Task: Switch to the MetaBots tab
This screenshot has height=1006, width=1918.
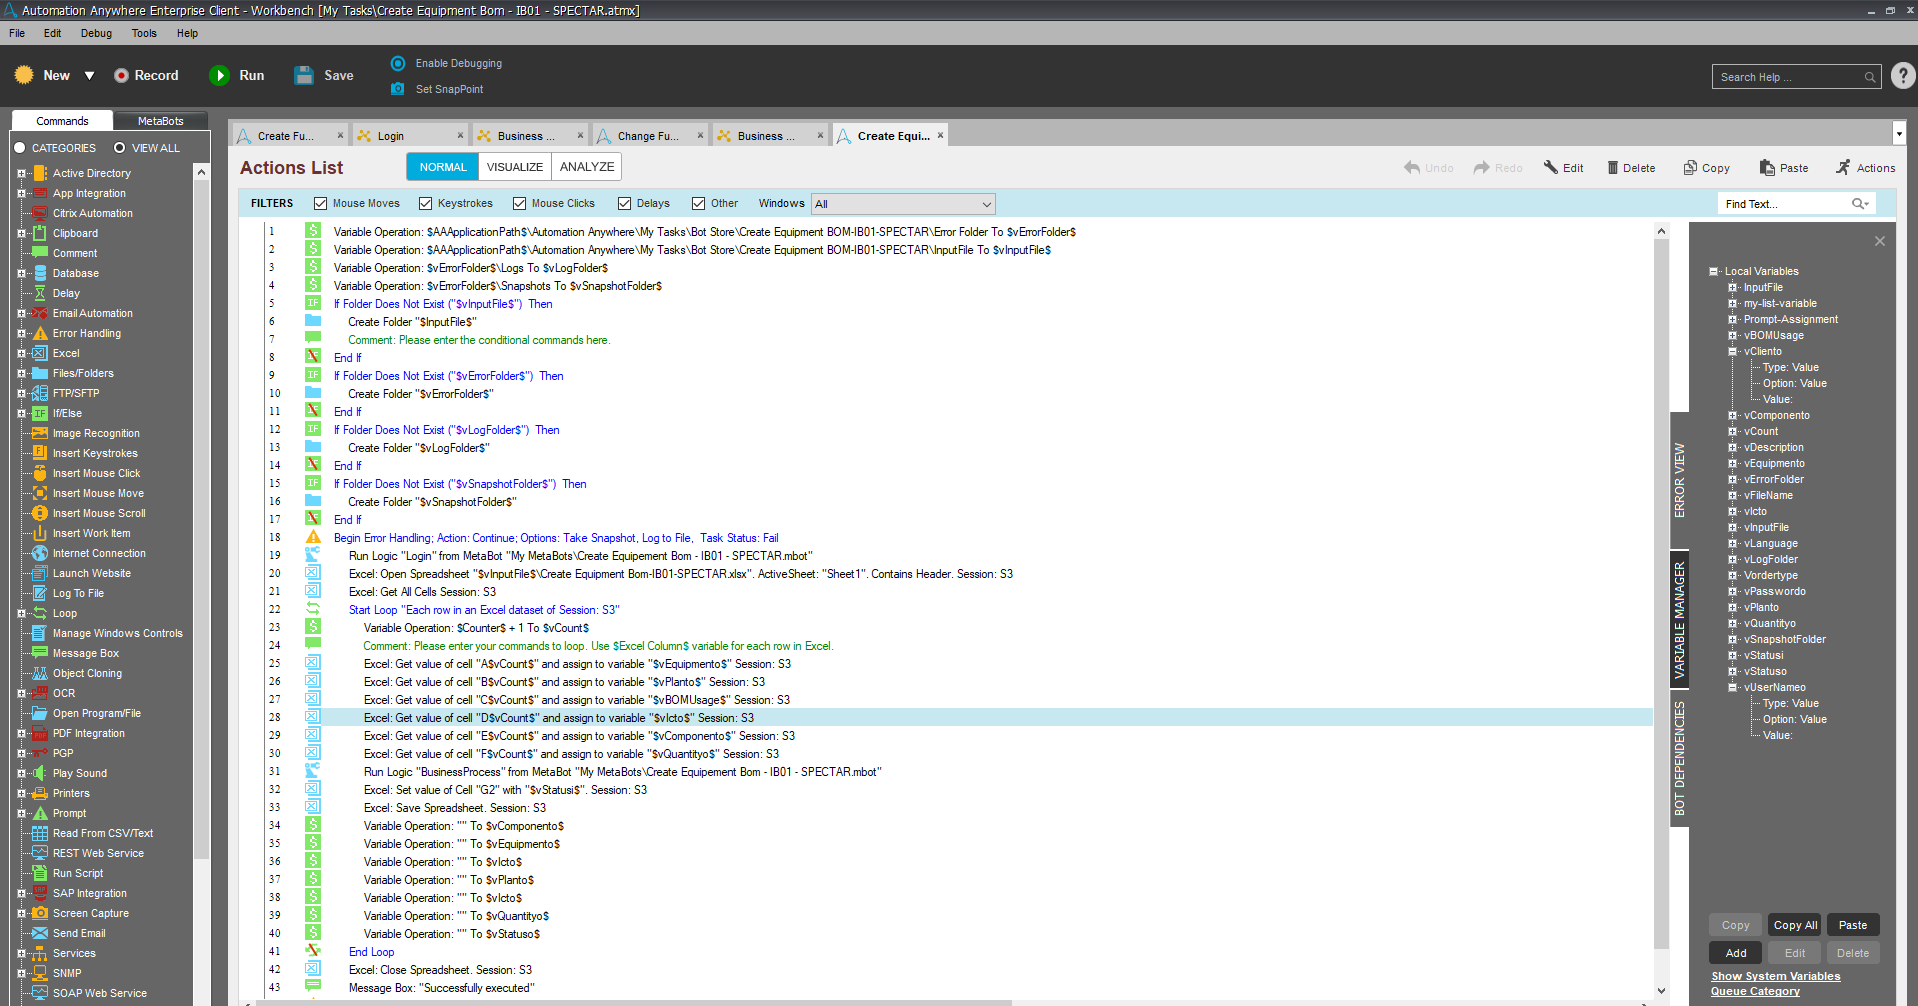Action: click(160, 121)
